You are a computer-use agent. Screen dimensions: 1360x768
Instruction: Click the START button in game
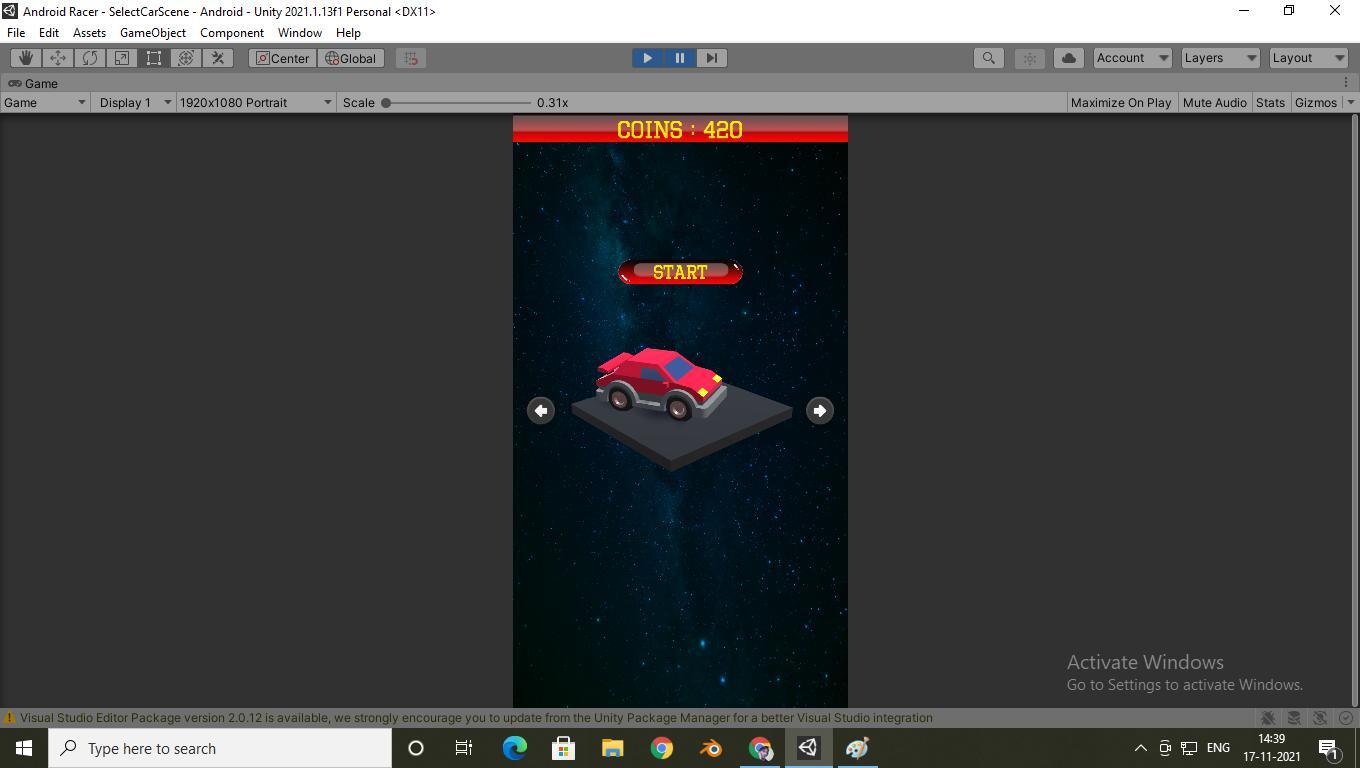point(680,272)
